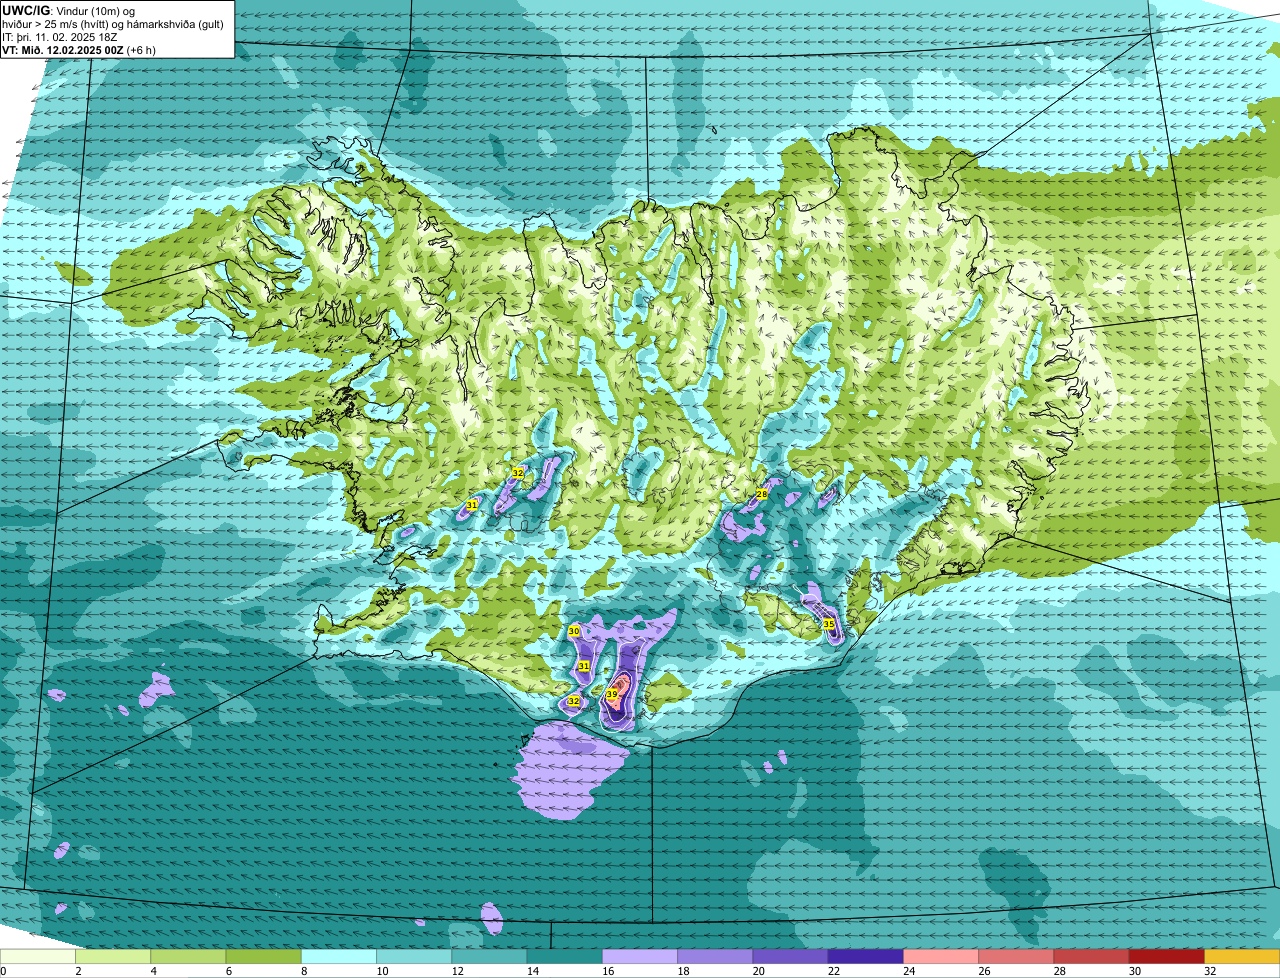Select the 8–10 m/s light cyan legend swatch

tap(339, 957)
